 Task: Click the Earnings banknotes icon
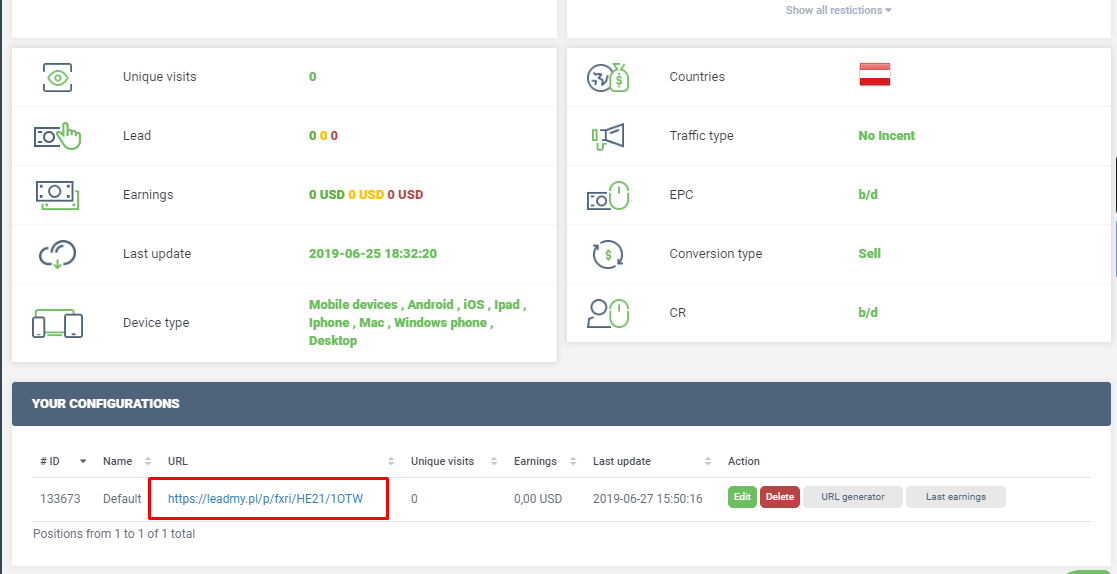(x=57, y=195)
